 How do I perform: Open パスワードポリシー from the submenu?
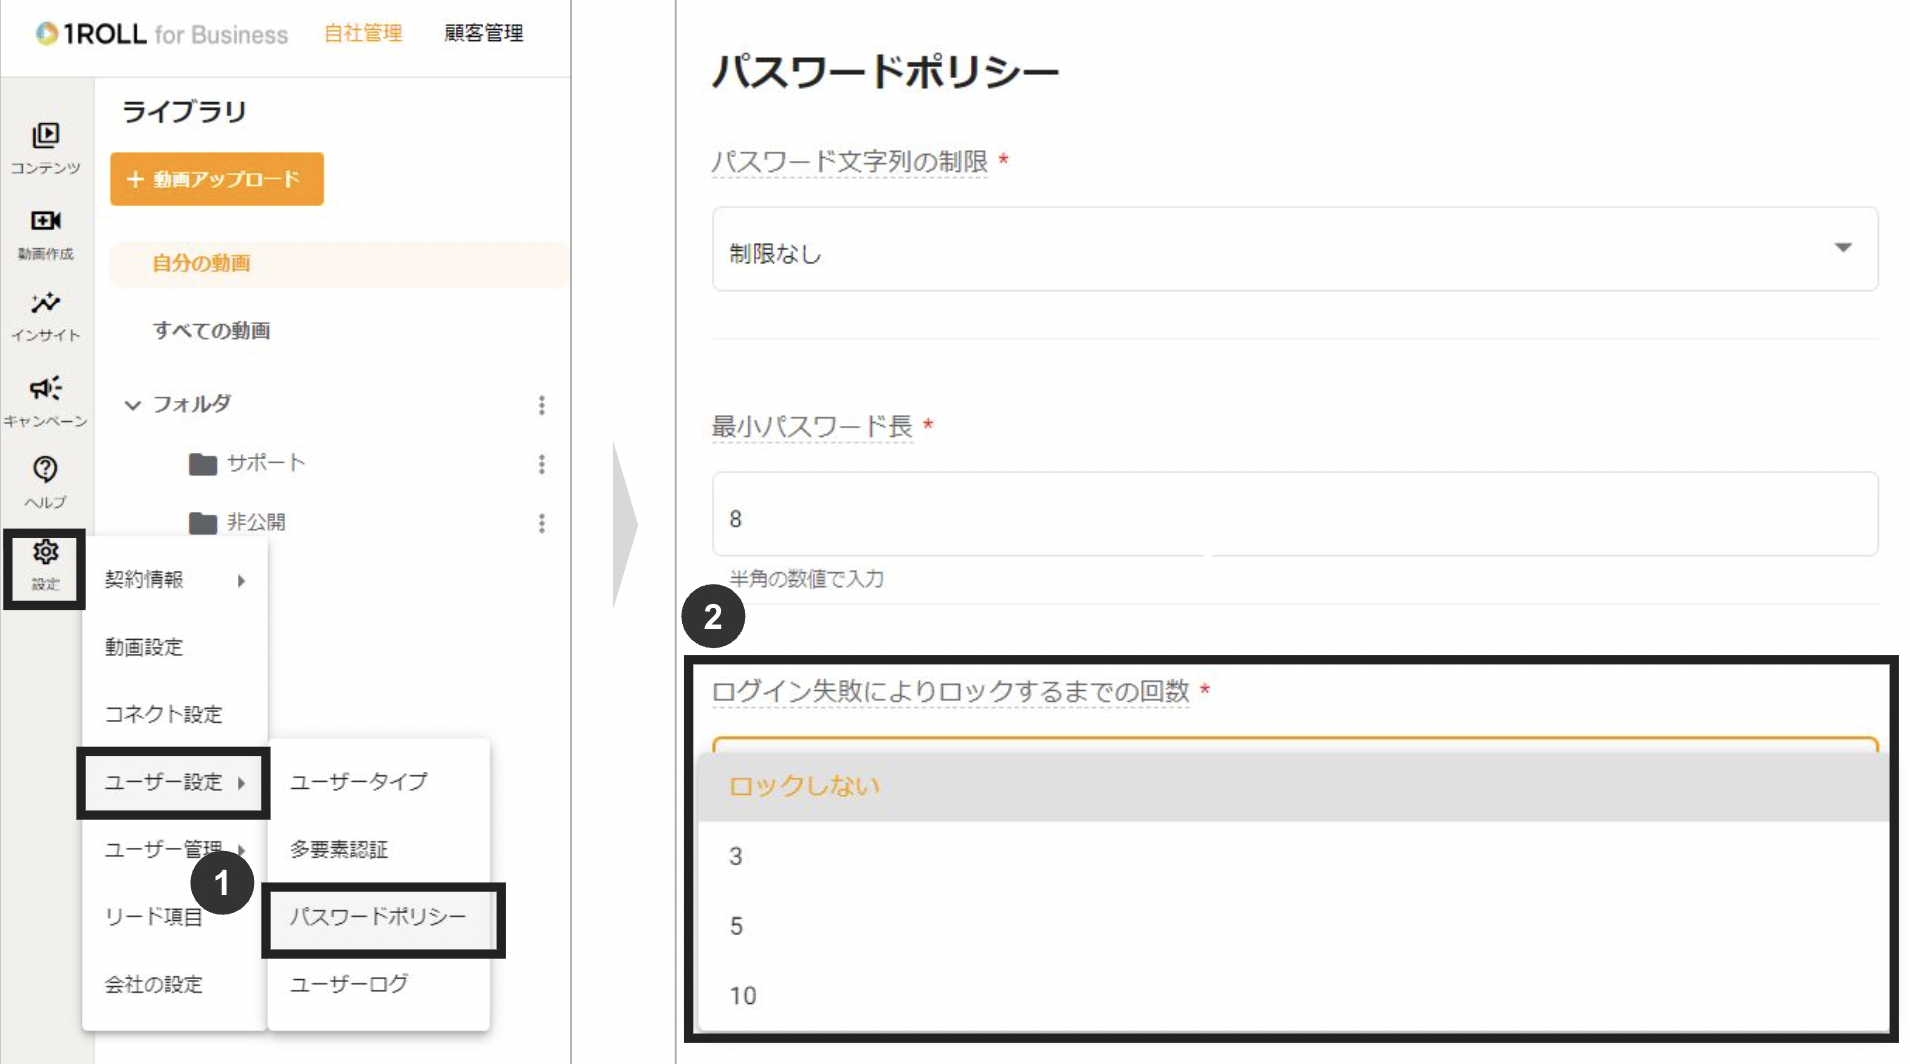(x=378, y=918)
